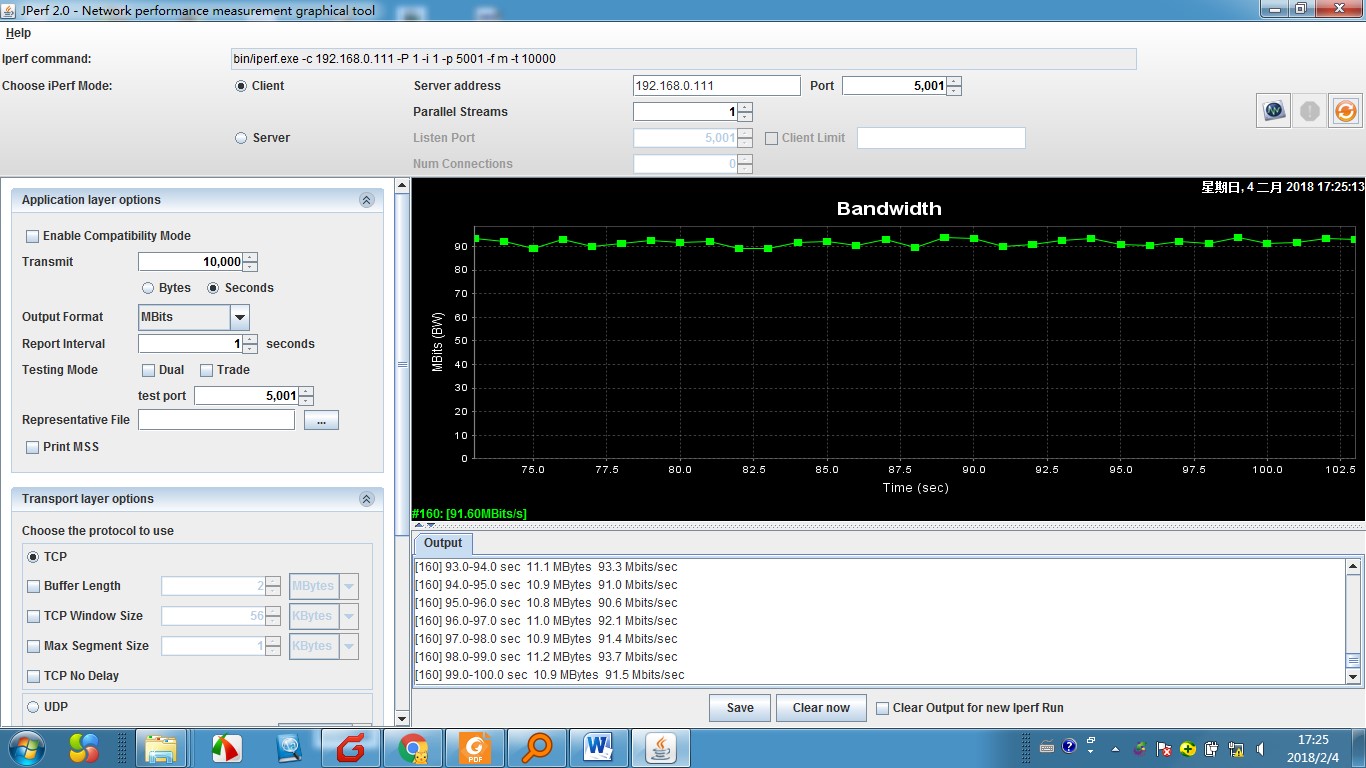Click the grayed-out Stop IPerf icon
Screen dimensions: 1366x768
[x=1309, y=111]
